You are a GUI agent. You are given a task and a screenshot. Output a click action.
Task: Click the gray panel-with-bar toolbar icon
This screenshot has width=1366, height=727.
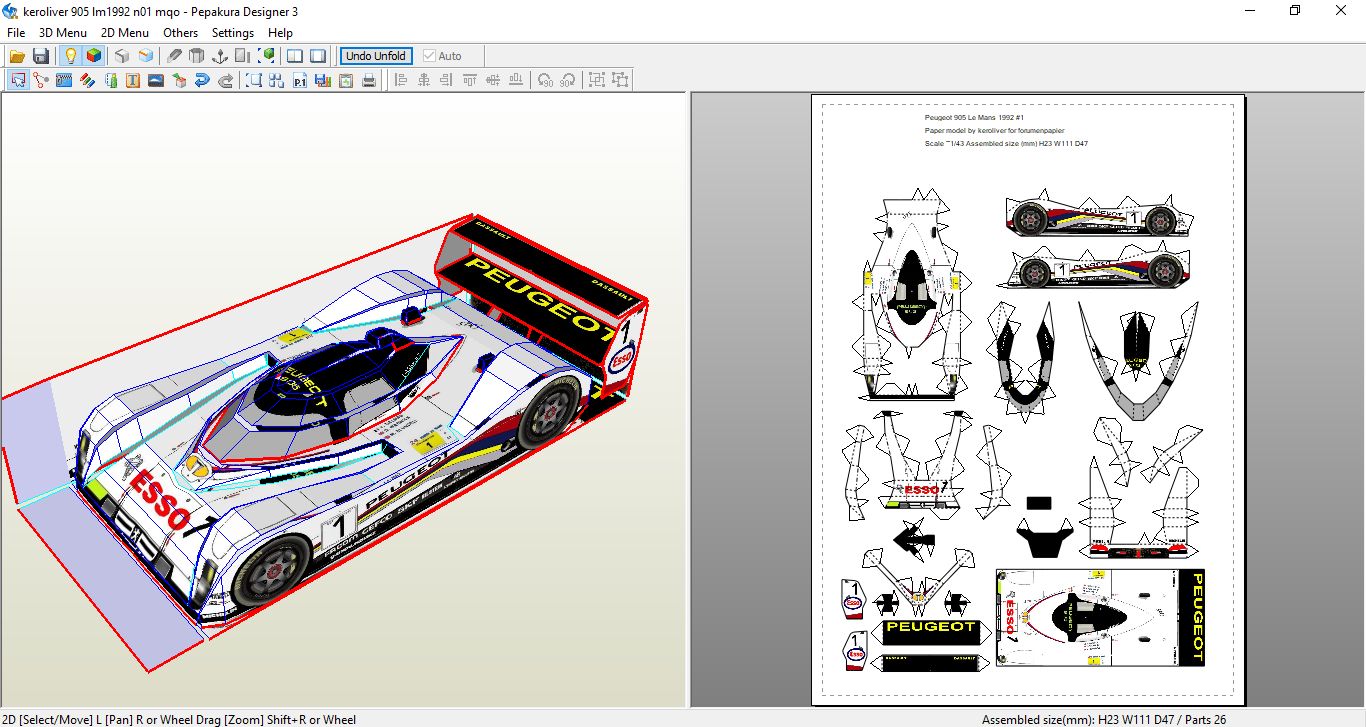(243, 56)
